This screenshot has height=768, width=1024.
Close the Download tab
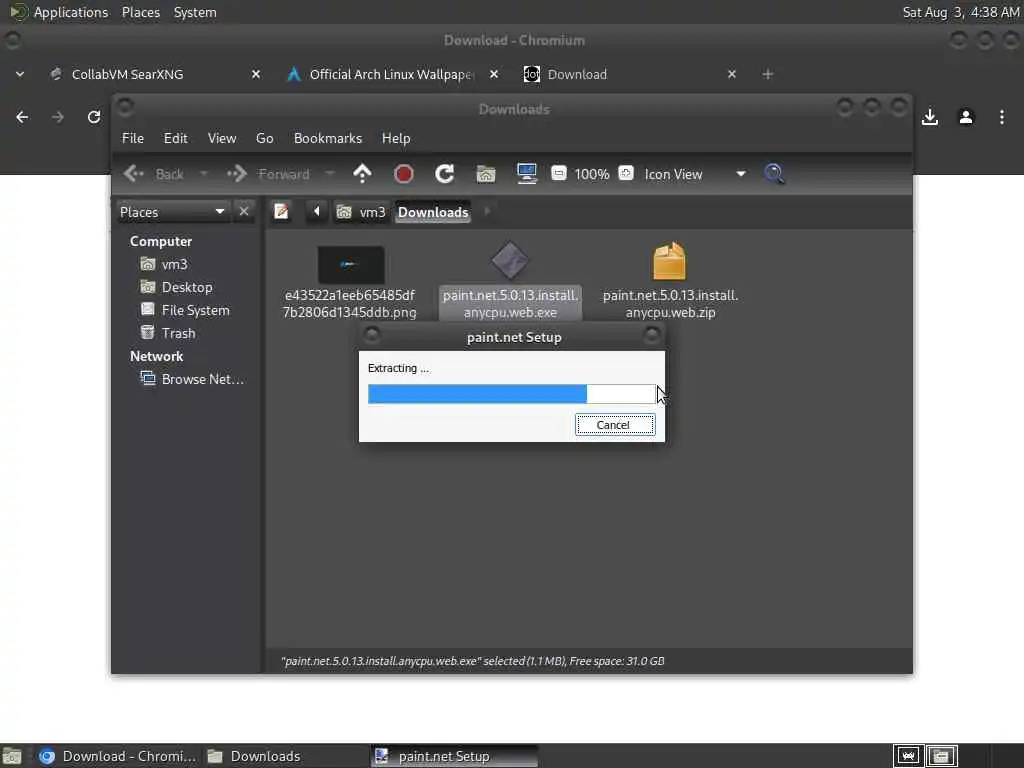(732, 74)
